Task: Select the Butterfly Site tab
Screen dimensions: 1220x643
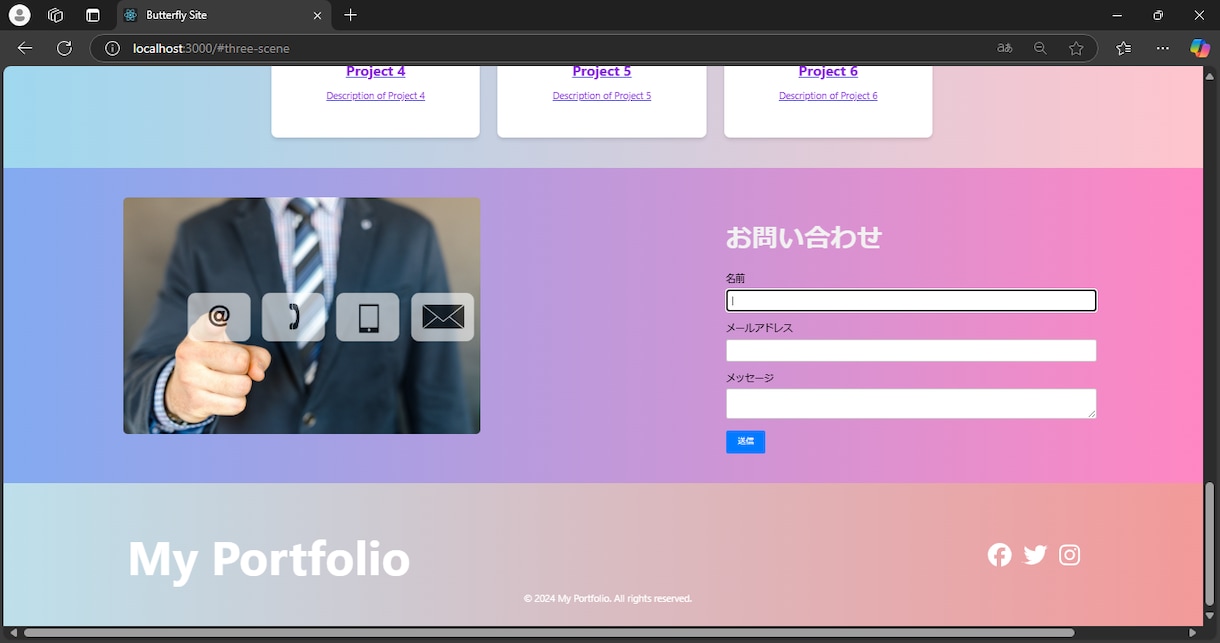Action: [225, 15]
